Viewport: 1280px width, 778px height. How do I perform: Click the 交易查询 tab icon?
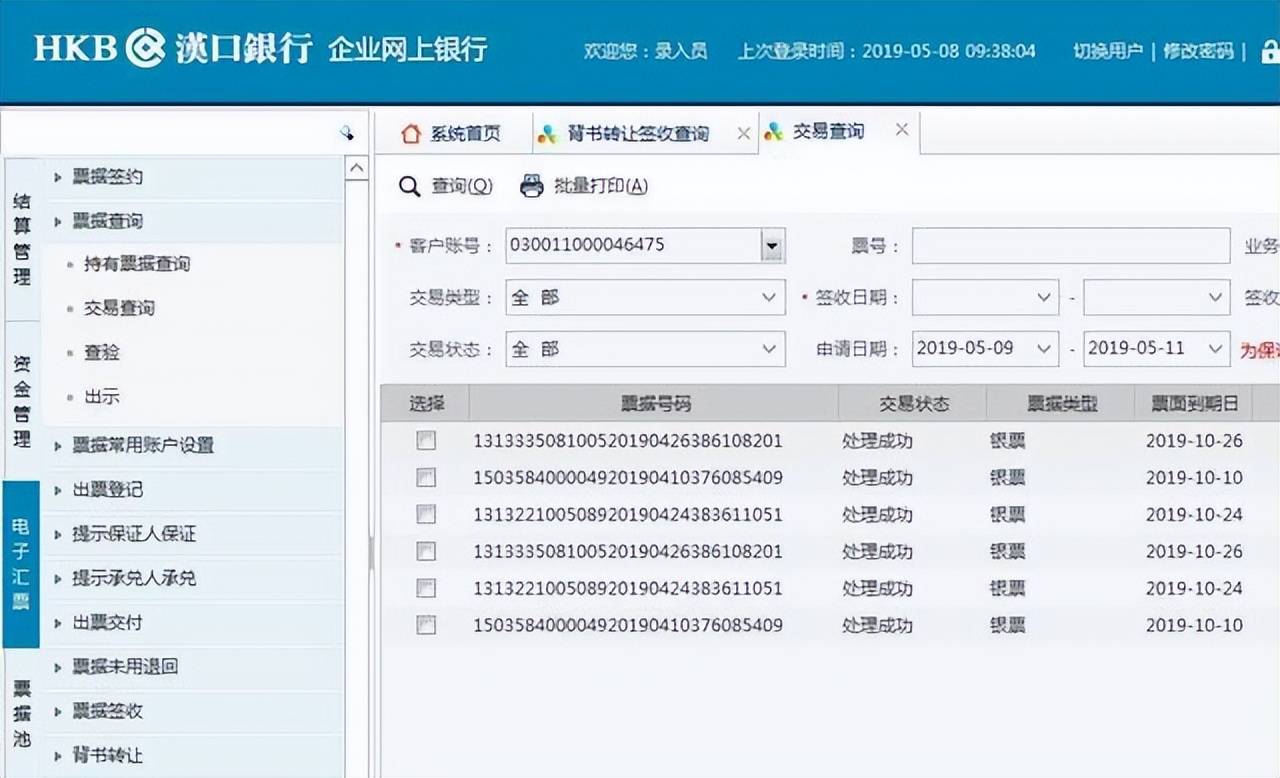(774, 131)
